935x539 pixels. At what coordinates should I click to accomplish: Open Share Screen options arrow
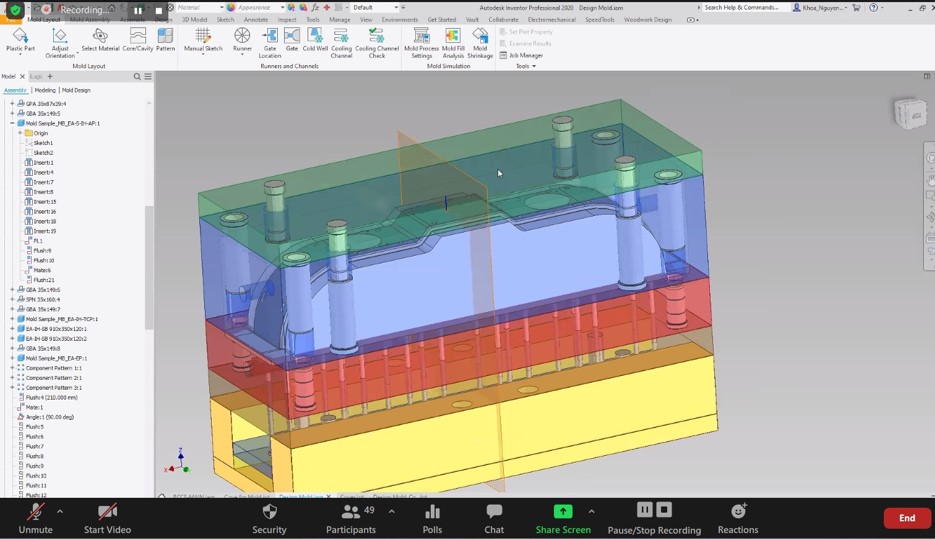[x=591, y=511]
